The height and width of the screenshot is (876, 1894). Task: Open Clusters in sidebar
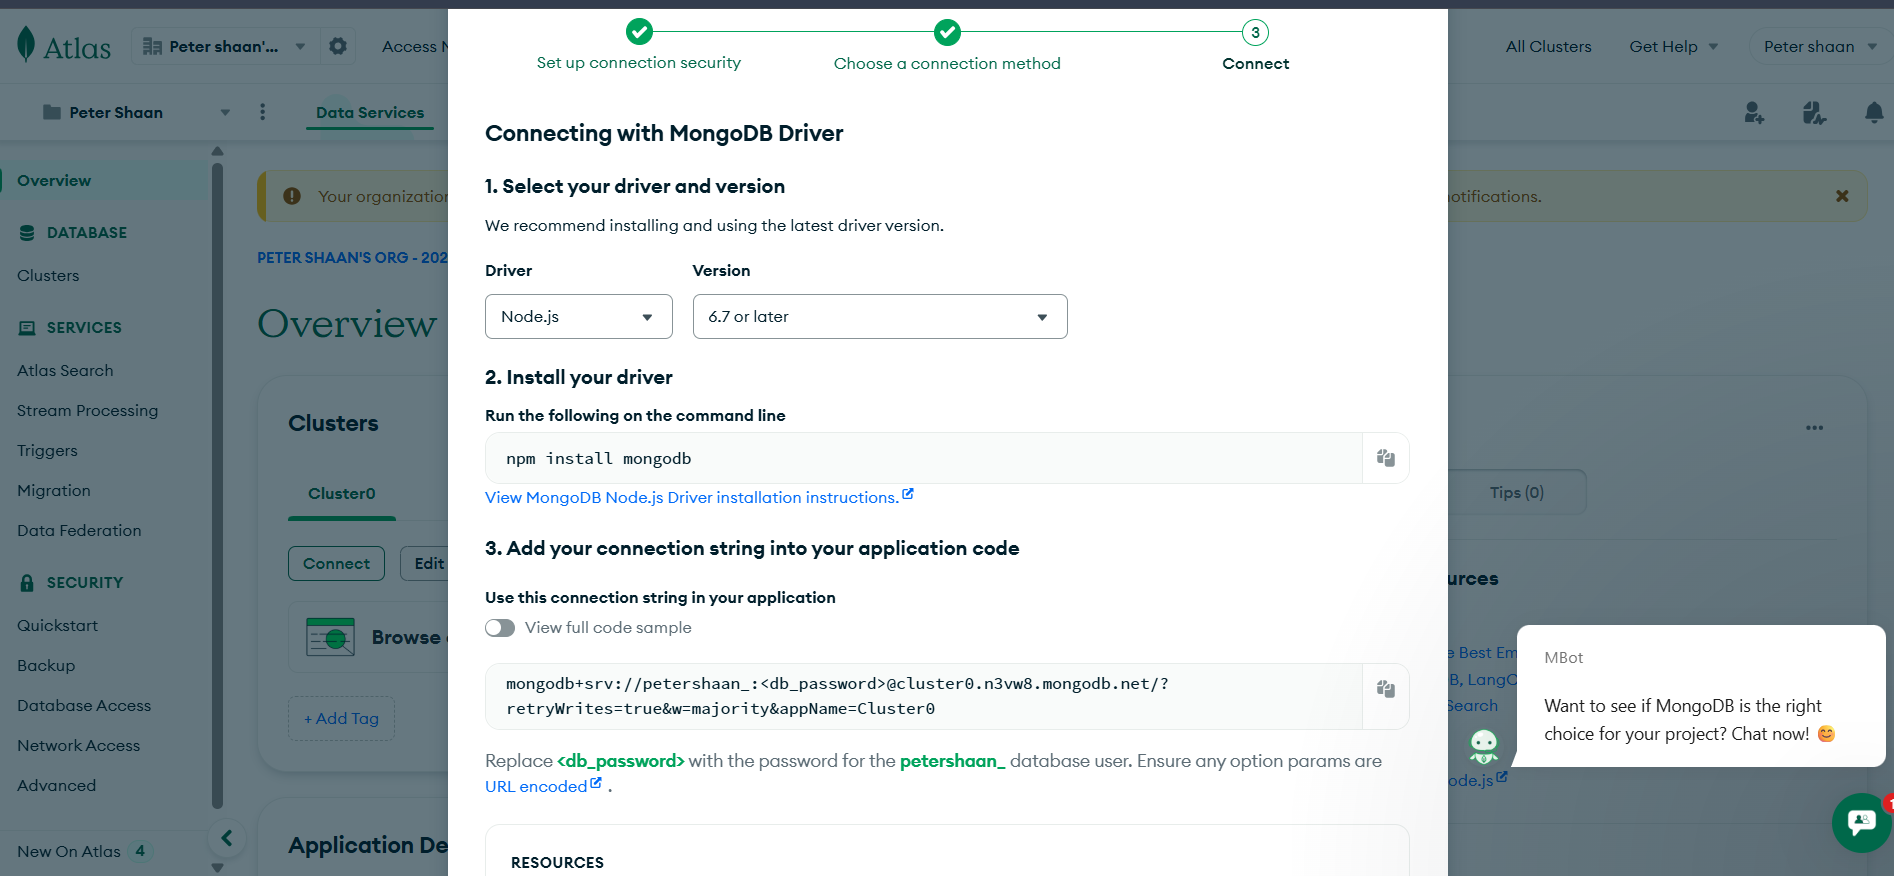(48, 276)
